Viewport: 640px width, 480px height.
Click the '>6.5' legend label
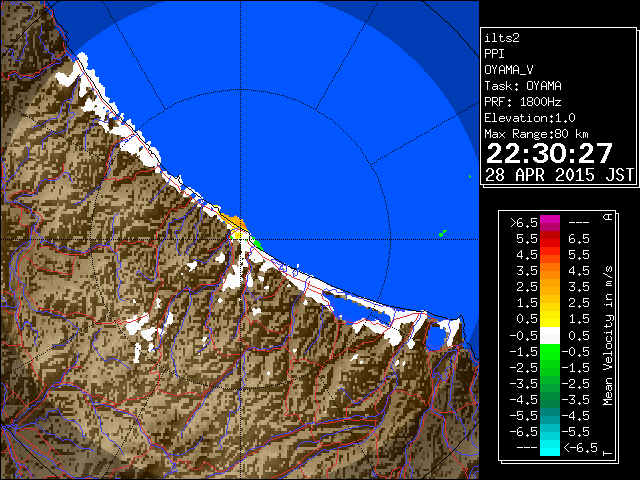524,223
